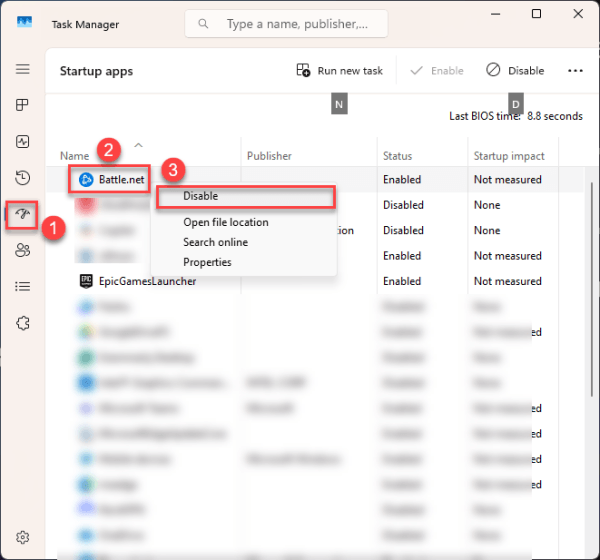
Task: Open the Performance page icon
Action: 22,141
